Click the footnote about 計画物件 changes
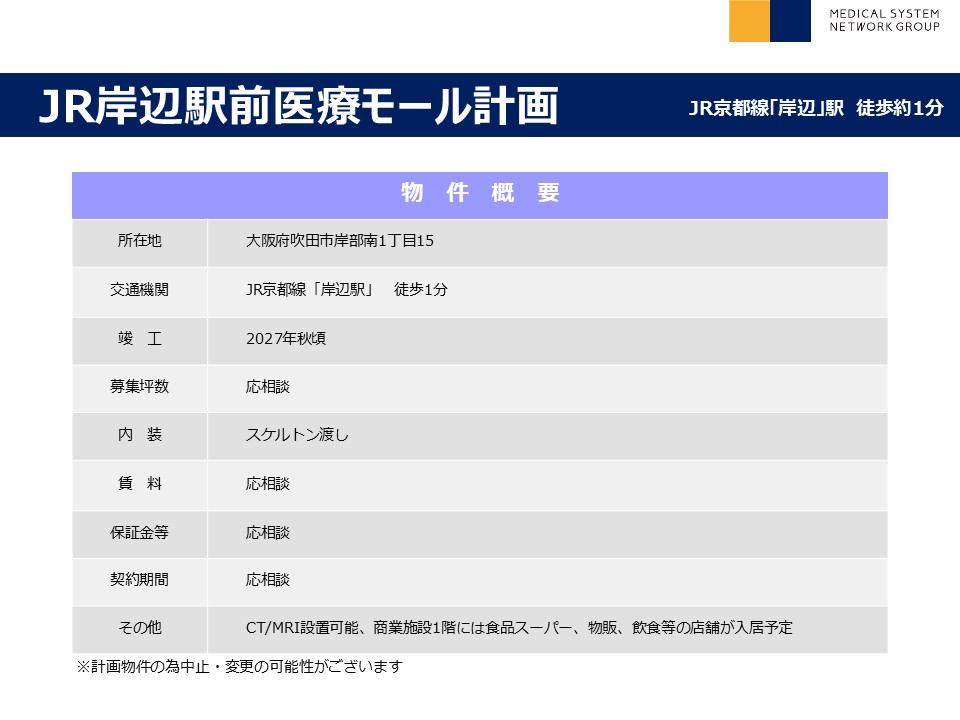 coord(239,666)
